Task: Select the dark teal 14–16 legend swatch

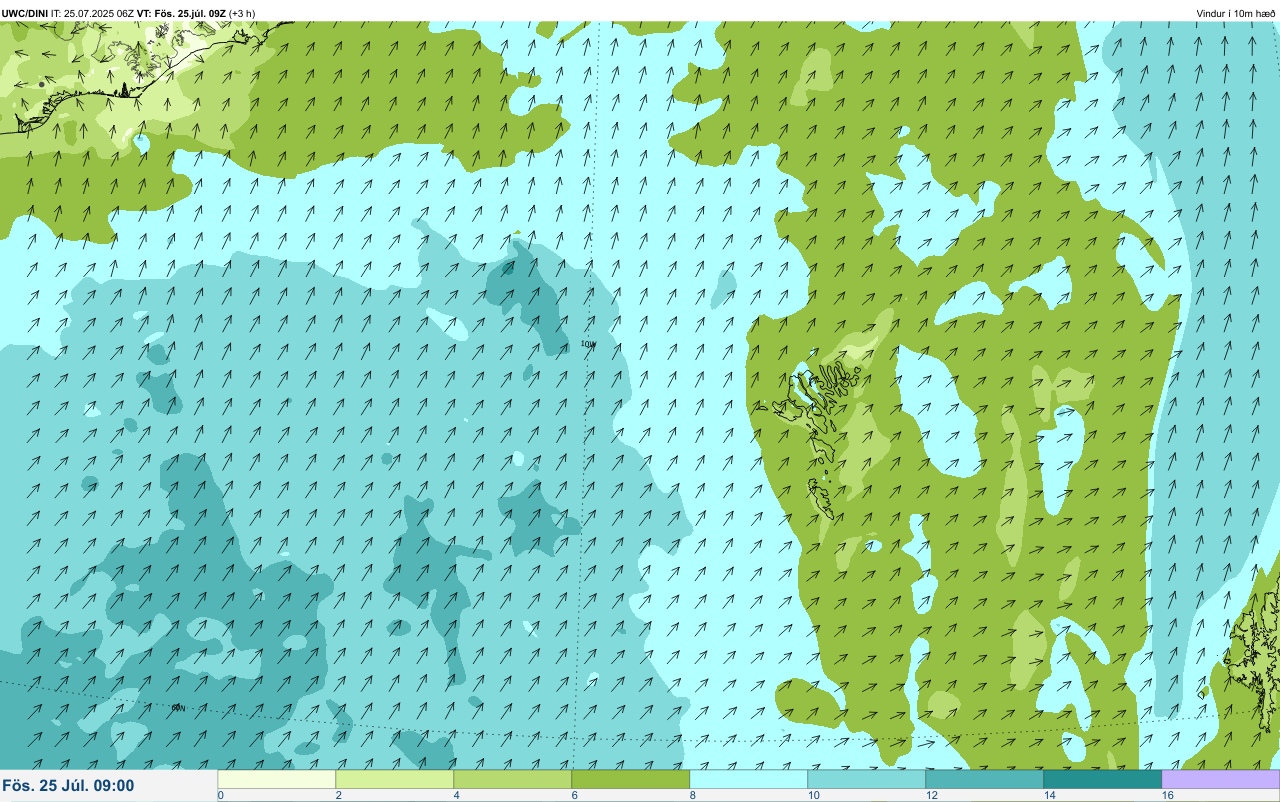Action: pyautogui.click(x=1102, y=779)
